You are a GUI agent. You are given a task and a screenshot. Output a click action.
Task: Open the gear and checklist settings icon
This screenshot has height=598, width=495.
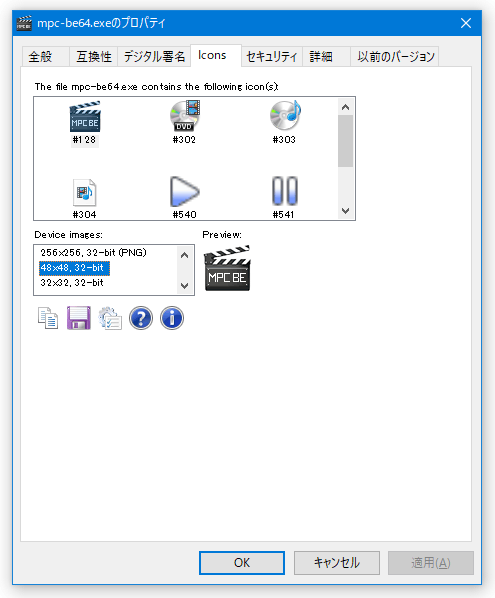point(110,318)
